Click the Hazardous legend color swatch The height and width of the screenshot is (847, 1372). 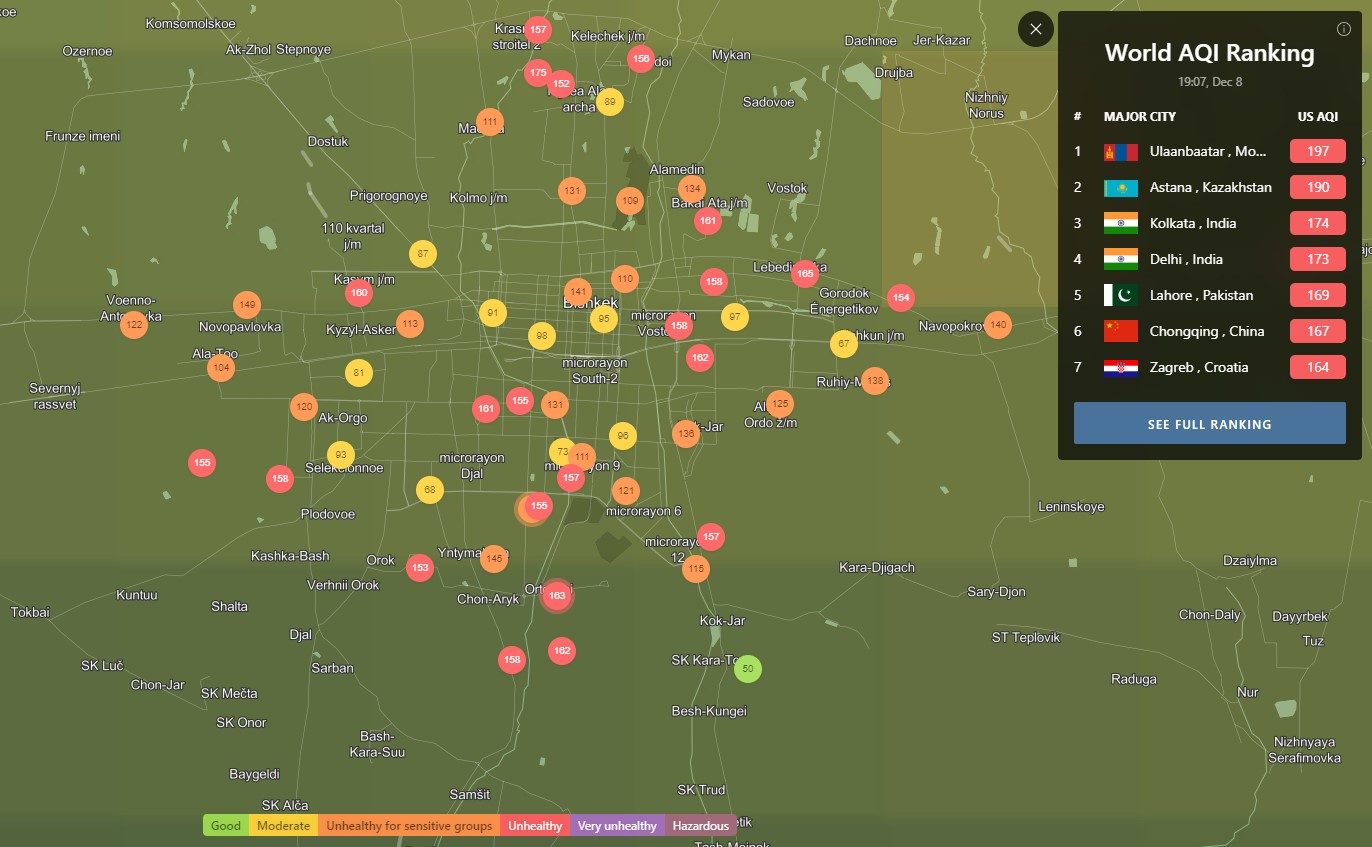700,826
